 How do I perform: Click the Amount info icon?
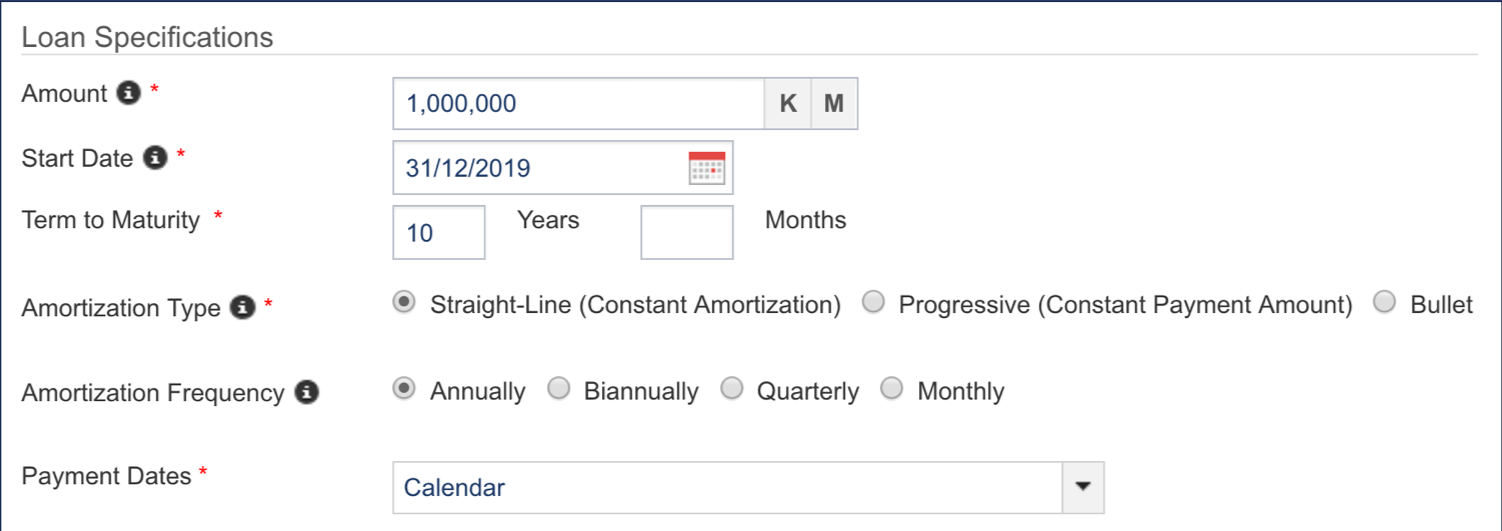(128, 93)
